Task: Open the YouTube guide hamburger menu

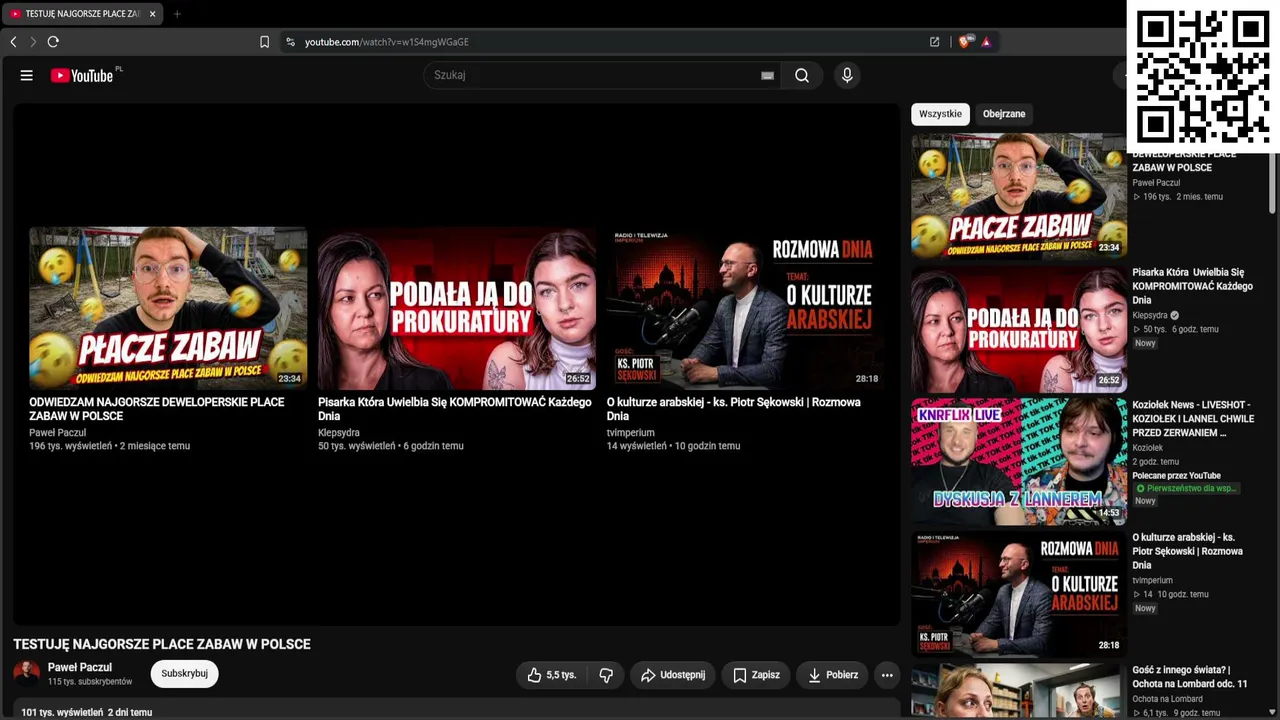Action: 27,75
